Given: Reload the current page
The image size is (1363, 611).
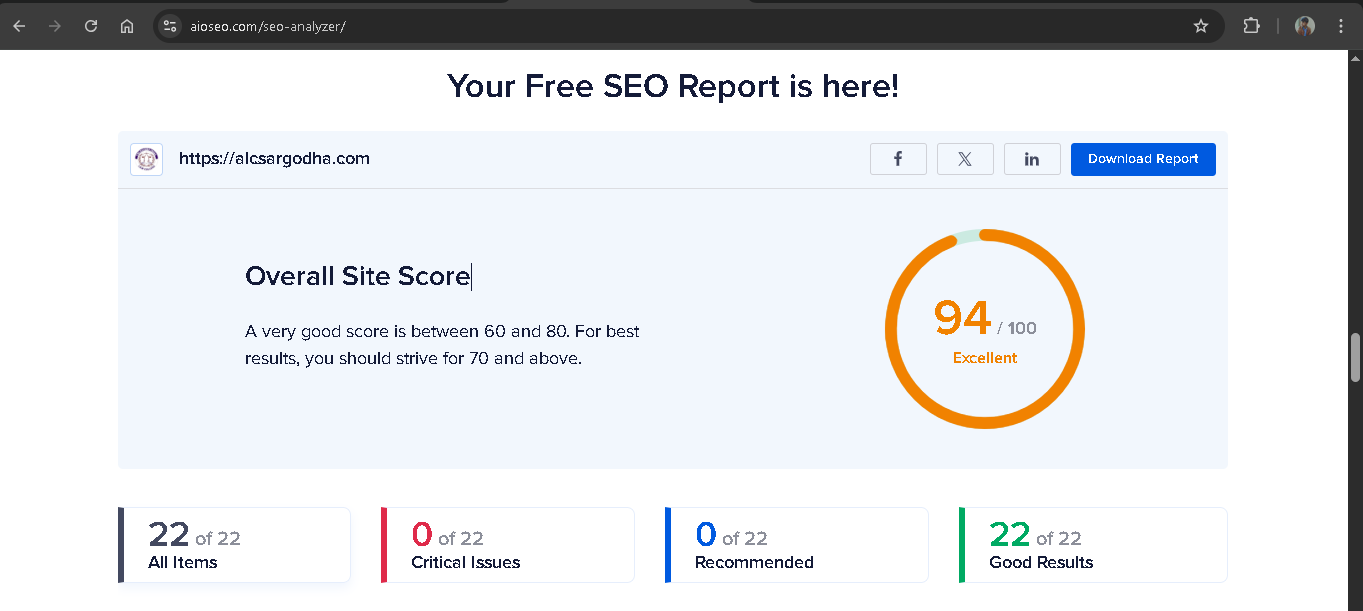Looking at the screenshot, I should pyautogui.click(x=91, y=26).
